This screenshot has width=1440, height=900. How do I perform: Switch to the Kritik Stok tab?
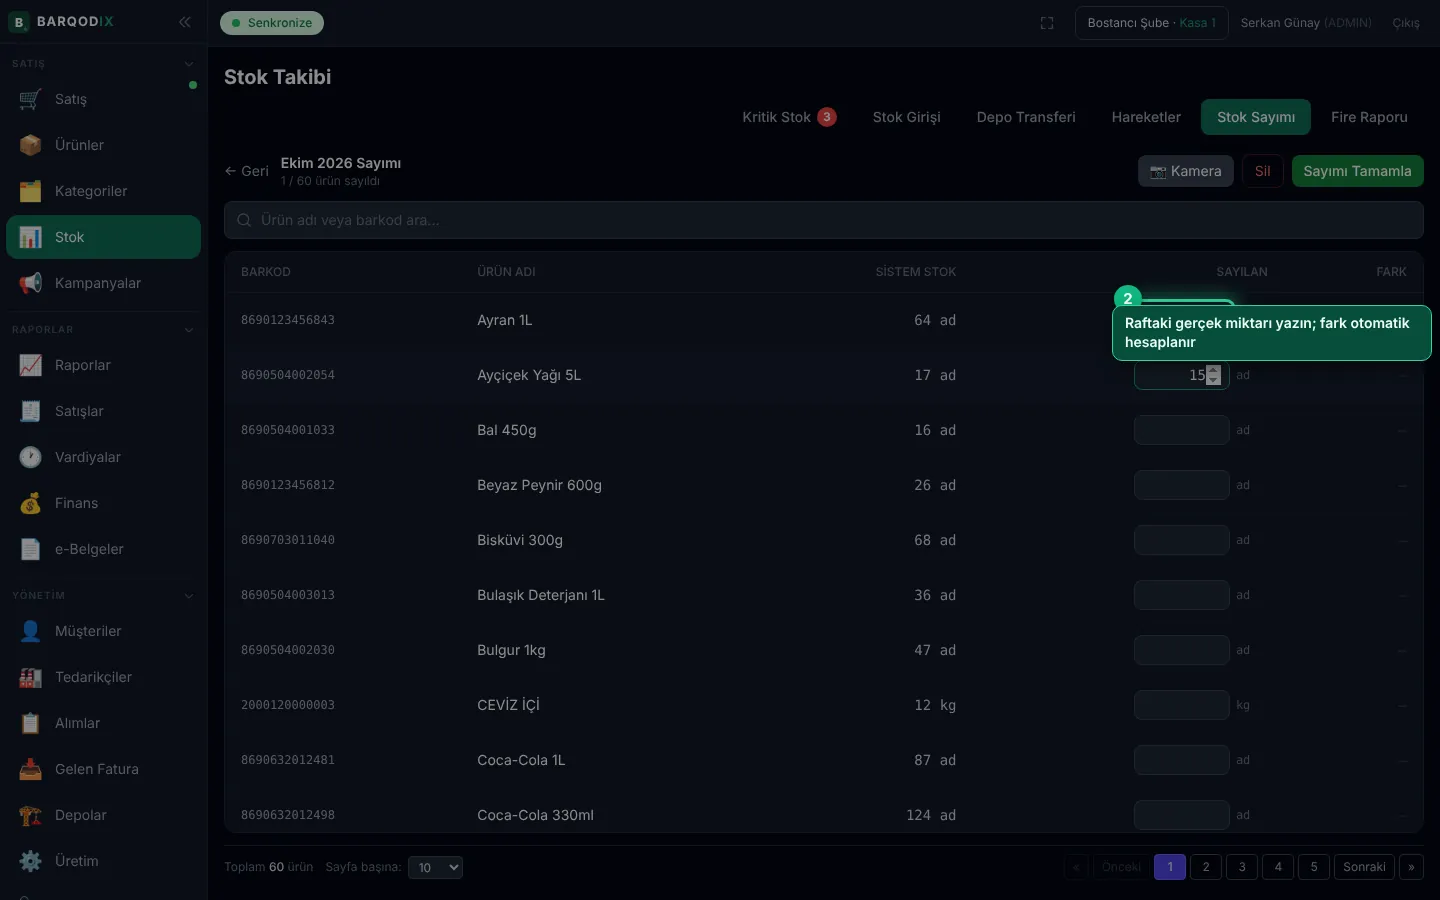[x=789, y=117]
